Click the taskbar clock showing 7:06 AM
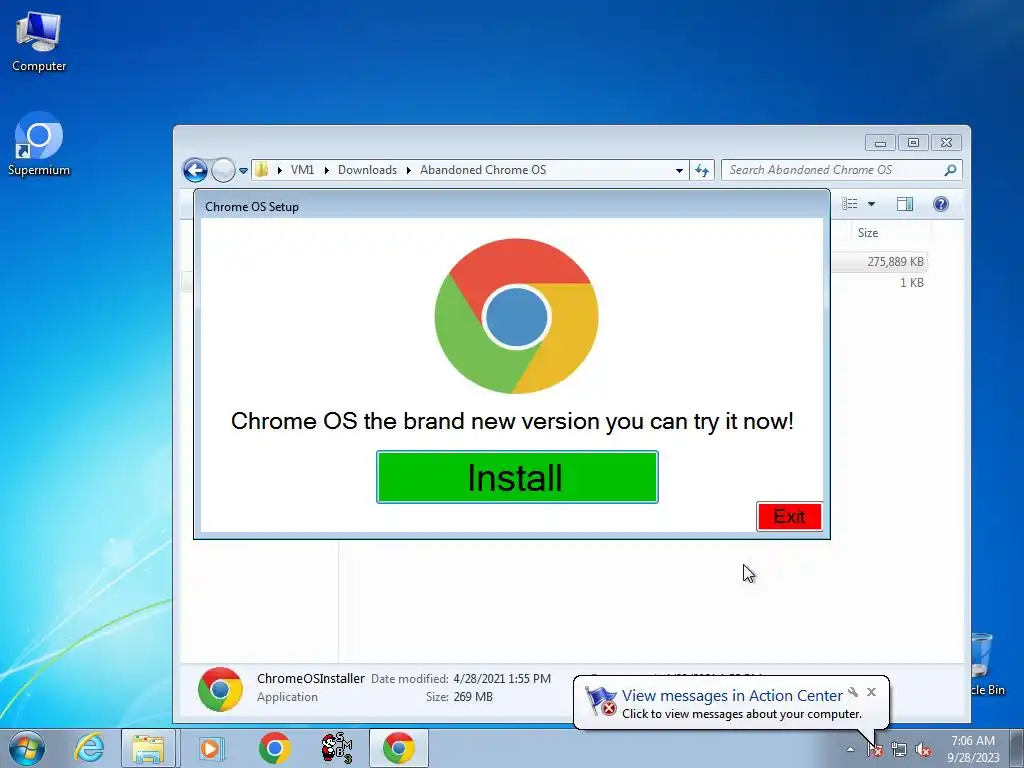 click(x=973, y=749)
